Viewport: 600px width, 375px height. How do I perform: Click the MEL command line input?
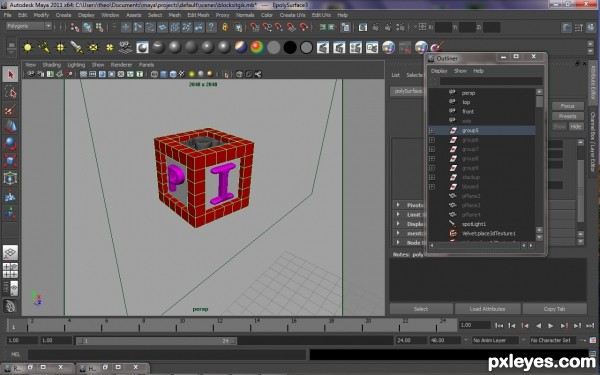tap(166, 354)
